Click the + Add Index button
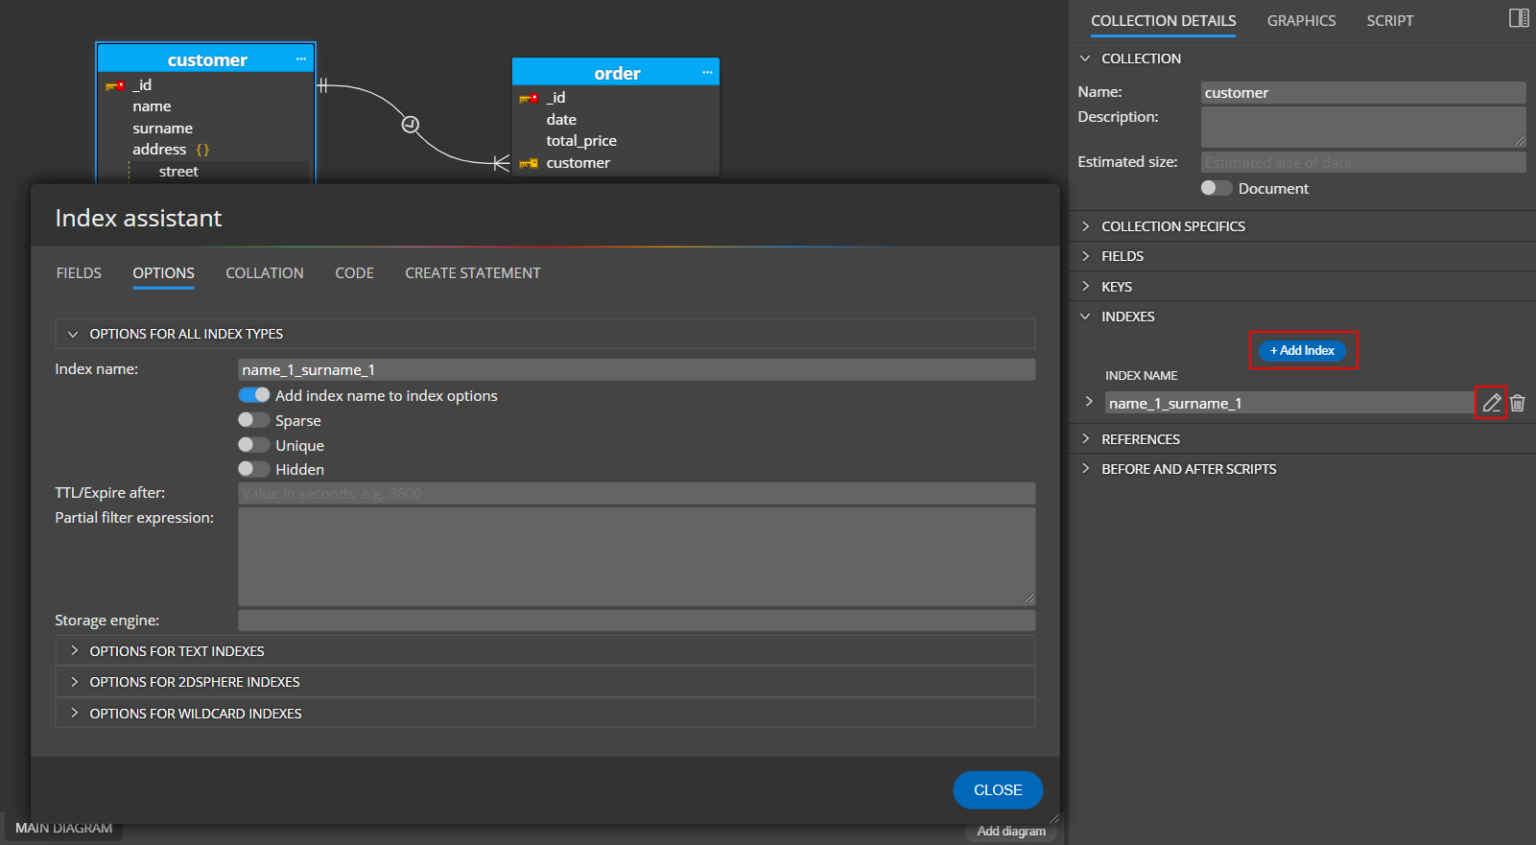 1302,350
